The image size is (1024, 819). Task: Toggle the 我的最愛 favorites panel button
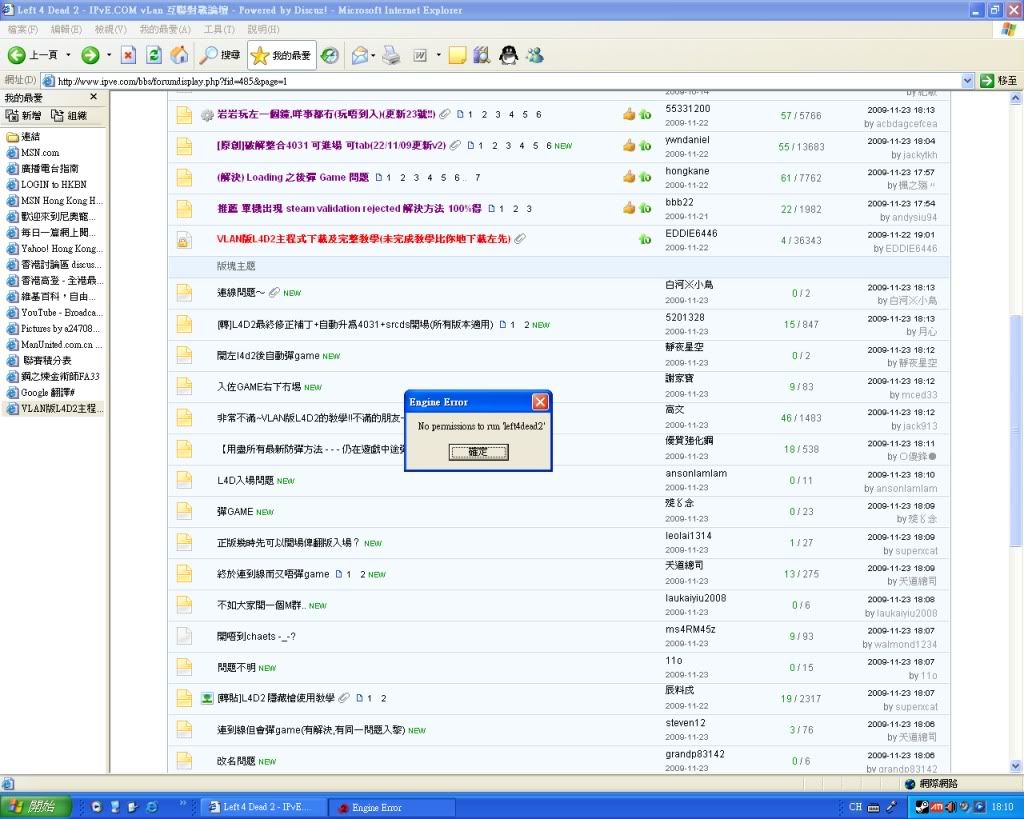281,55
